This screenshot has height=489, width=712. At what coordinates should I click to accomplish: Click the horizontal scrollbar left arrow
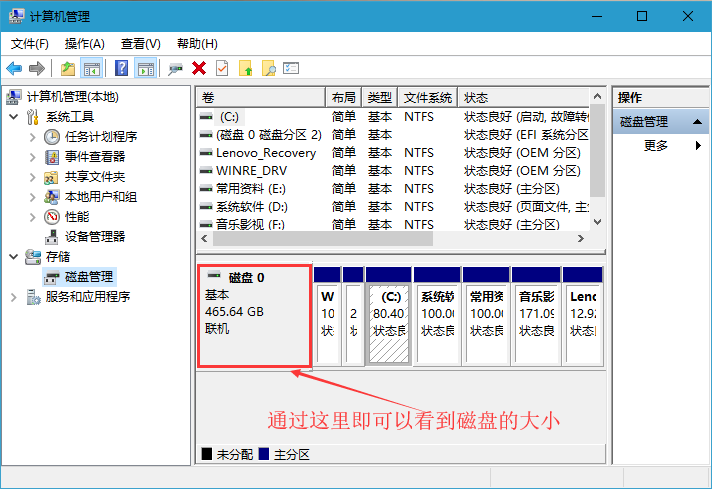pos(204,238)
